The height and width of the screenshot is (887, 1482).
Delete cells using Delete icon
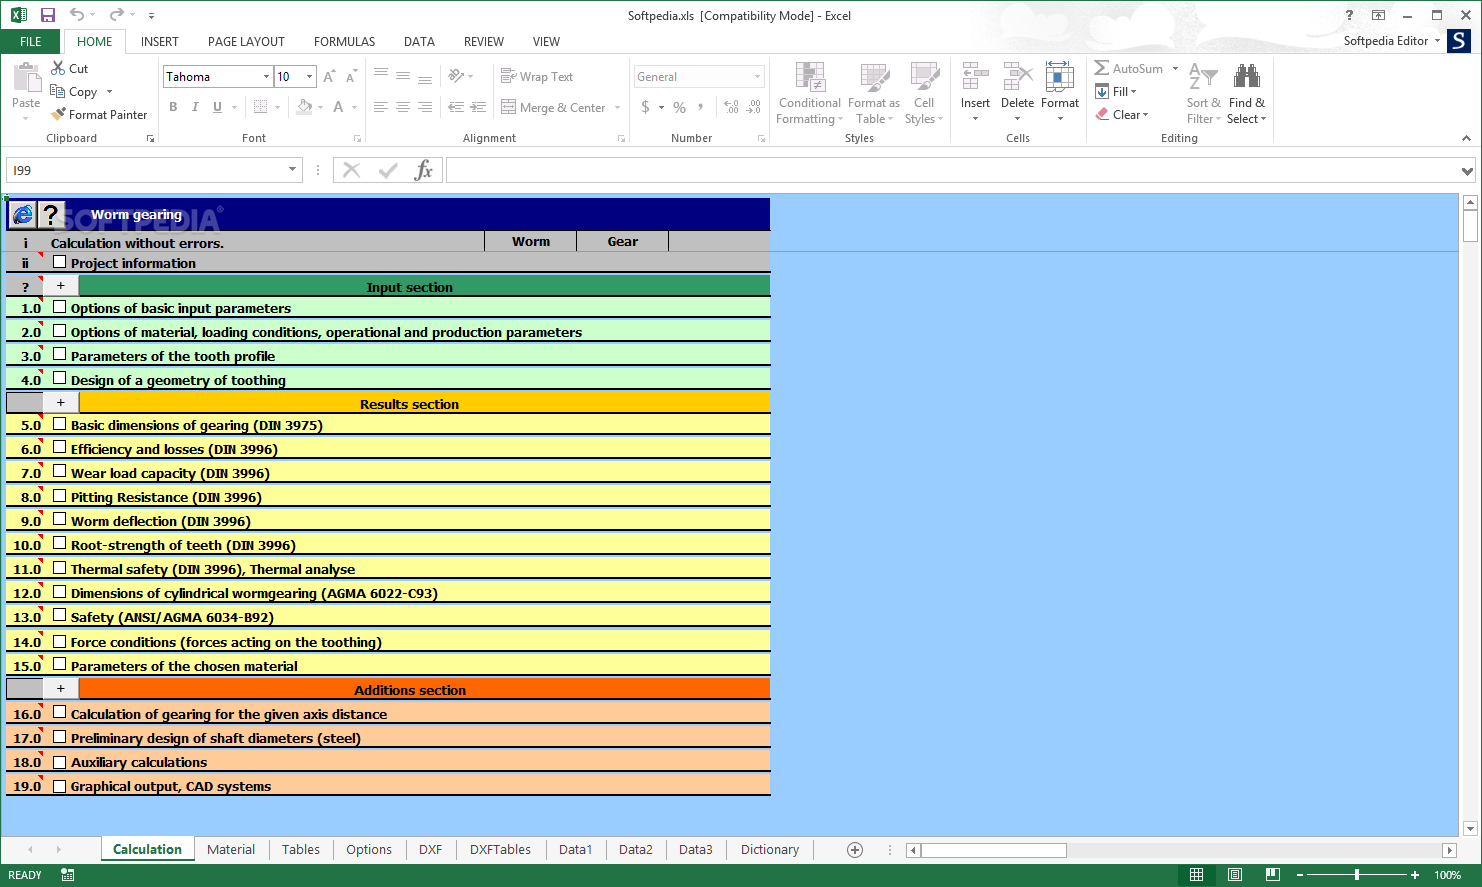click(1017, 77)
